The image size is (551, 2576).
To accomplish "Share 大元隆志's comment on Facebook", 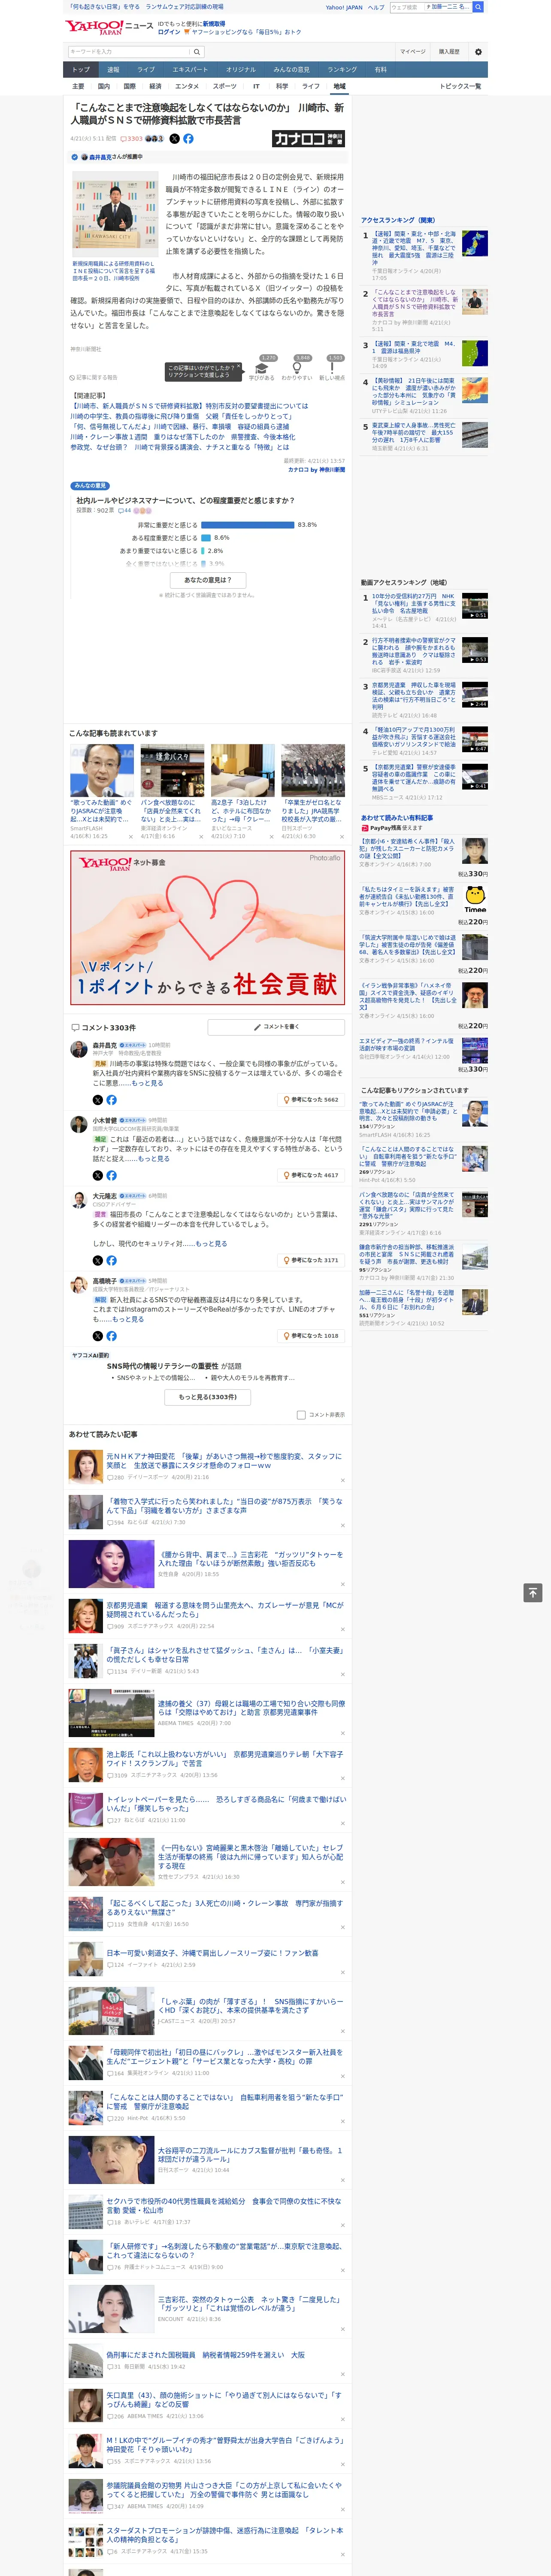I will click(x=111, y=1261).
